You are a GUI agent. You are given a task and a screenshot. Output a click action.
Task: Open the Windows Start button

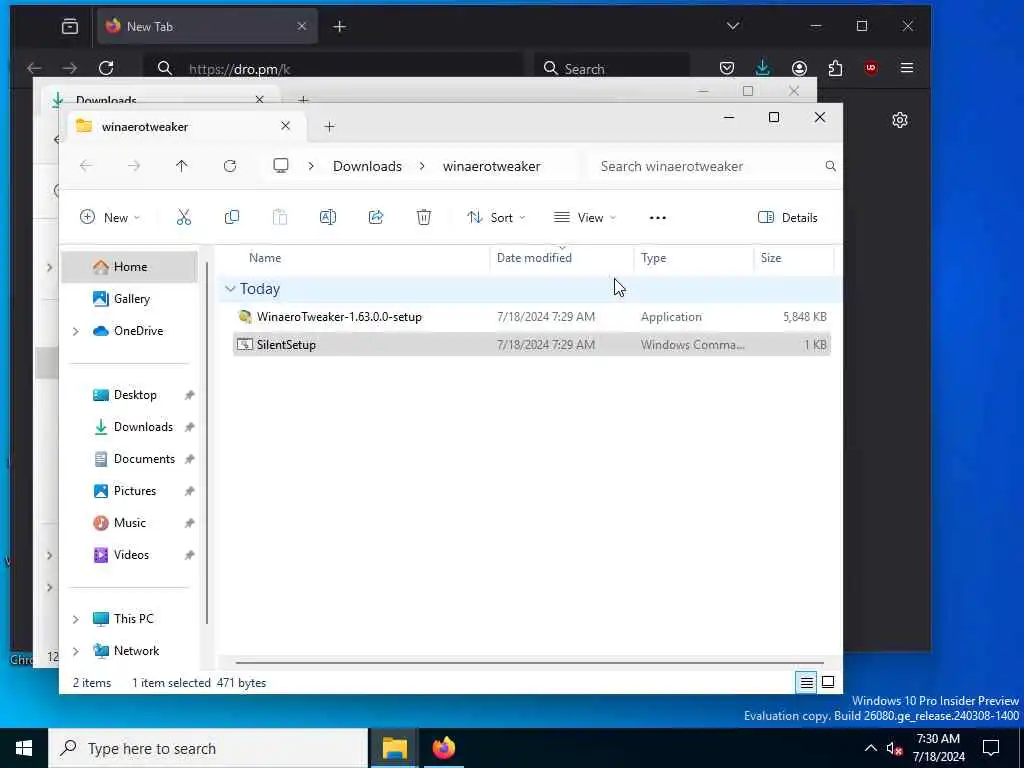[x=24, y=748]
